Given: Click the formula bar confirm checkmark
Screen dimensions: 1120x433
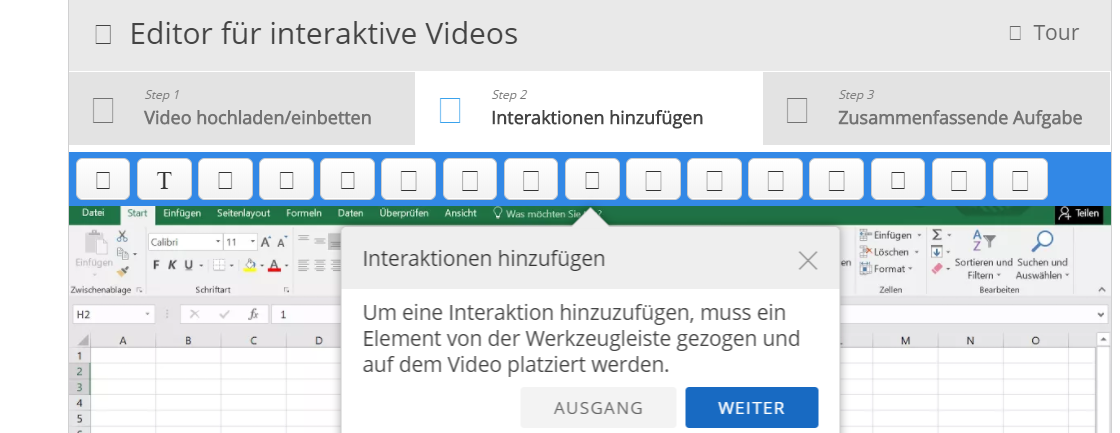Looking at the screenshot, I should 224,314.
